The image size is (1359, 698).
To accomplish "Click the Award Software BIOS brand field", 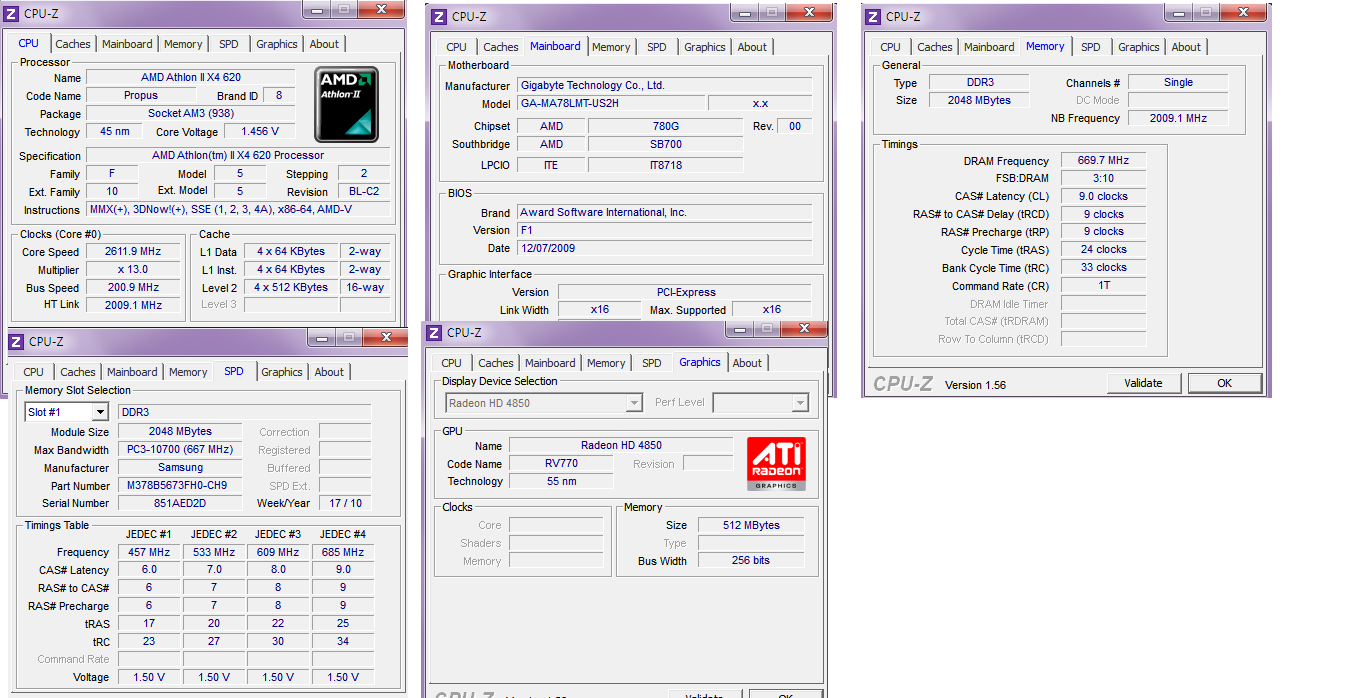I will click(664, 213).
